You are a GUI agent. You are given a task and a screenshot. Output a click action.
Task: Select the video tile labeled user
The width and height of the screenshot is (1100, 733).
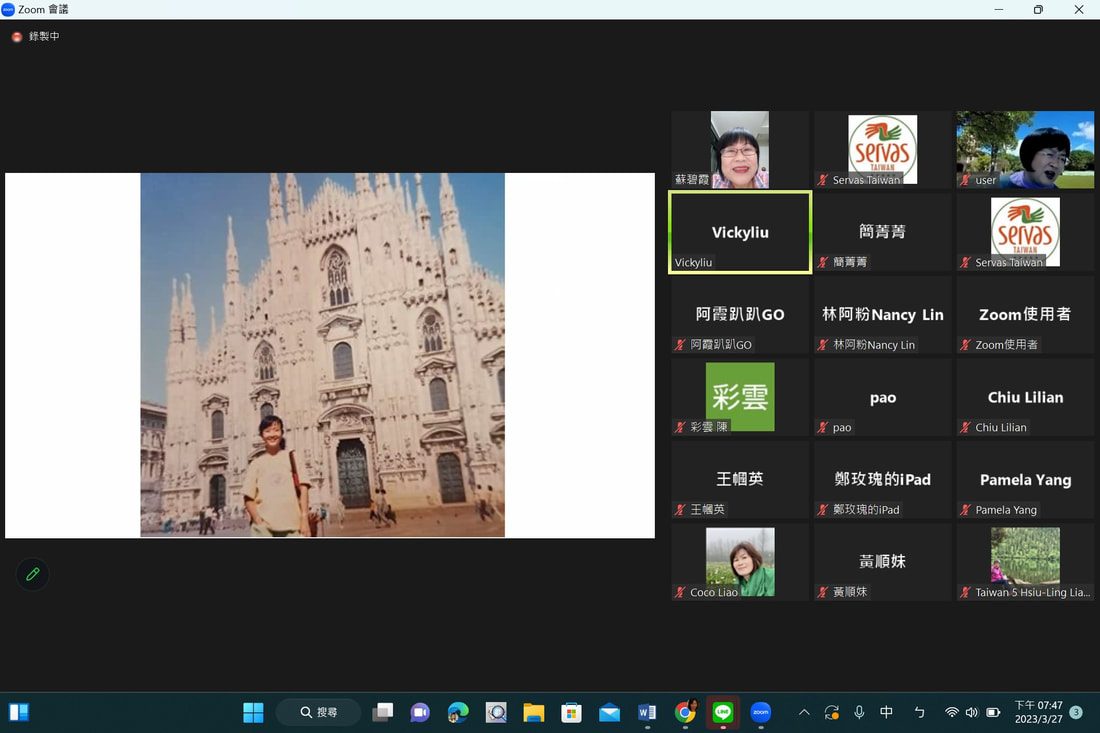pyautogui.click(x=1025, y=149)
